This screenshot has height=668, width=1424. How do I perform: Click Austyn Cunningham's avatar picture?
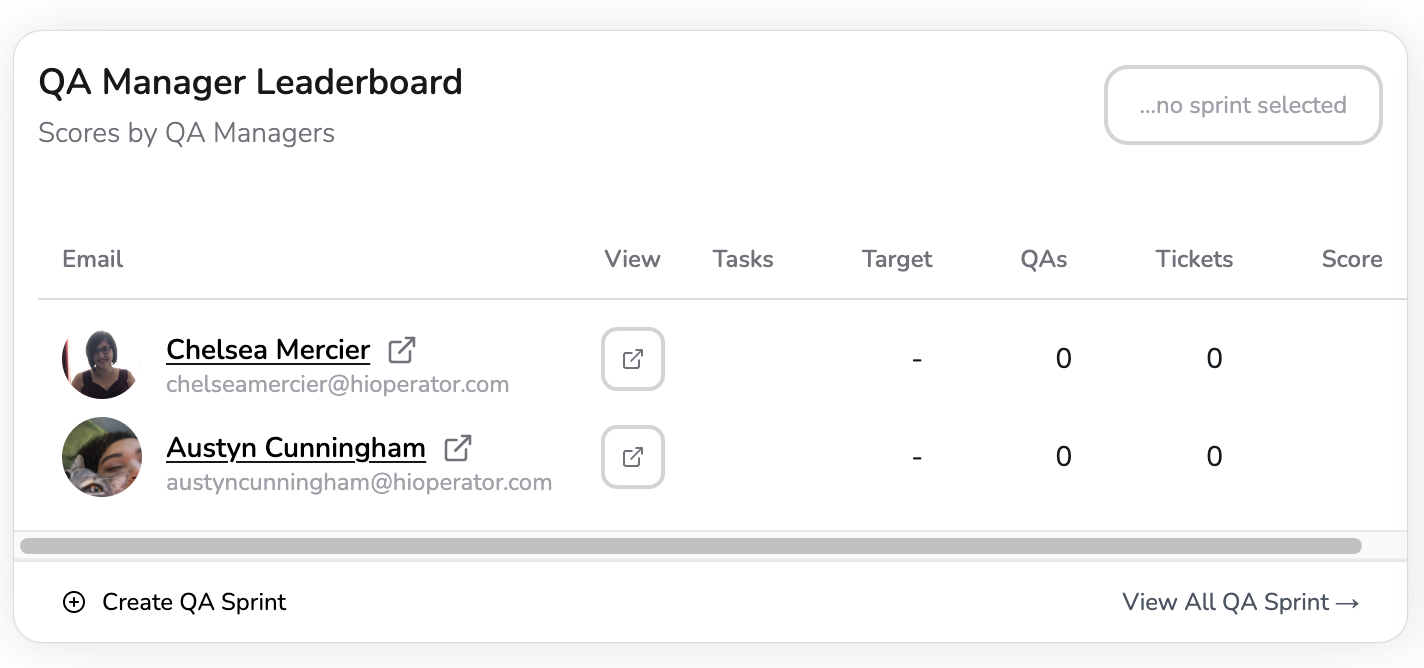click(101, 457)
